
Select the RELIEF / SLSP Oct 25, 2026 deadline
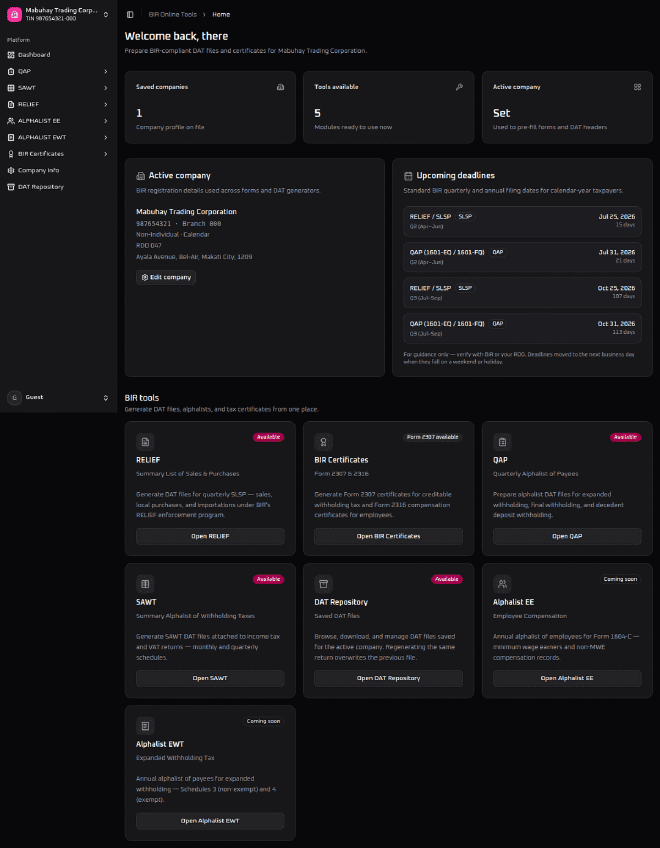point(522,293)
